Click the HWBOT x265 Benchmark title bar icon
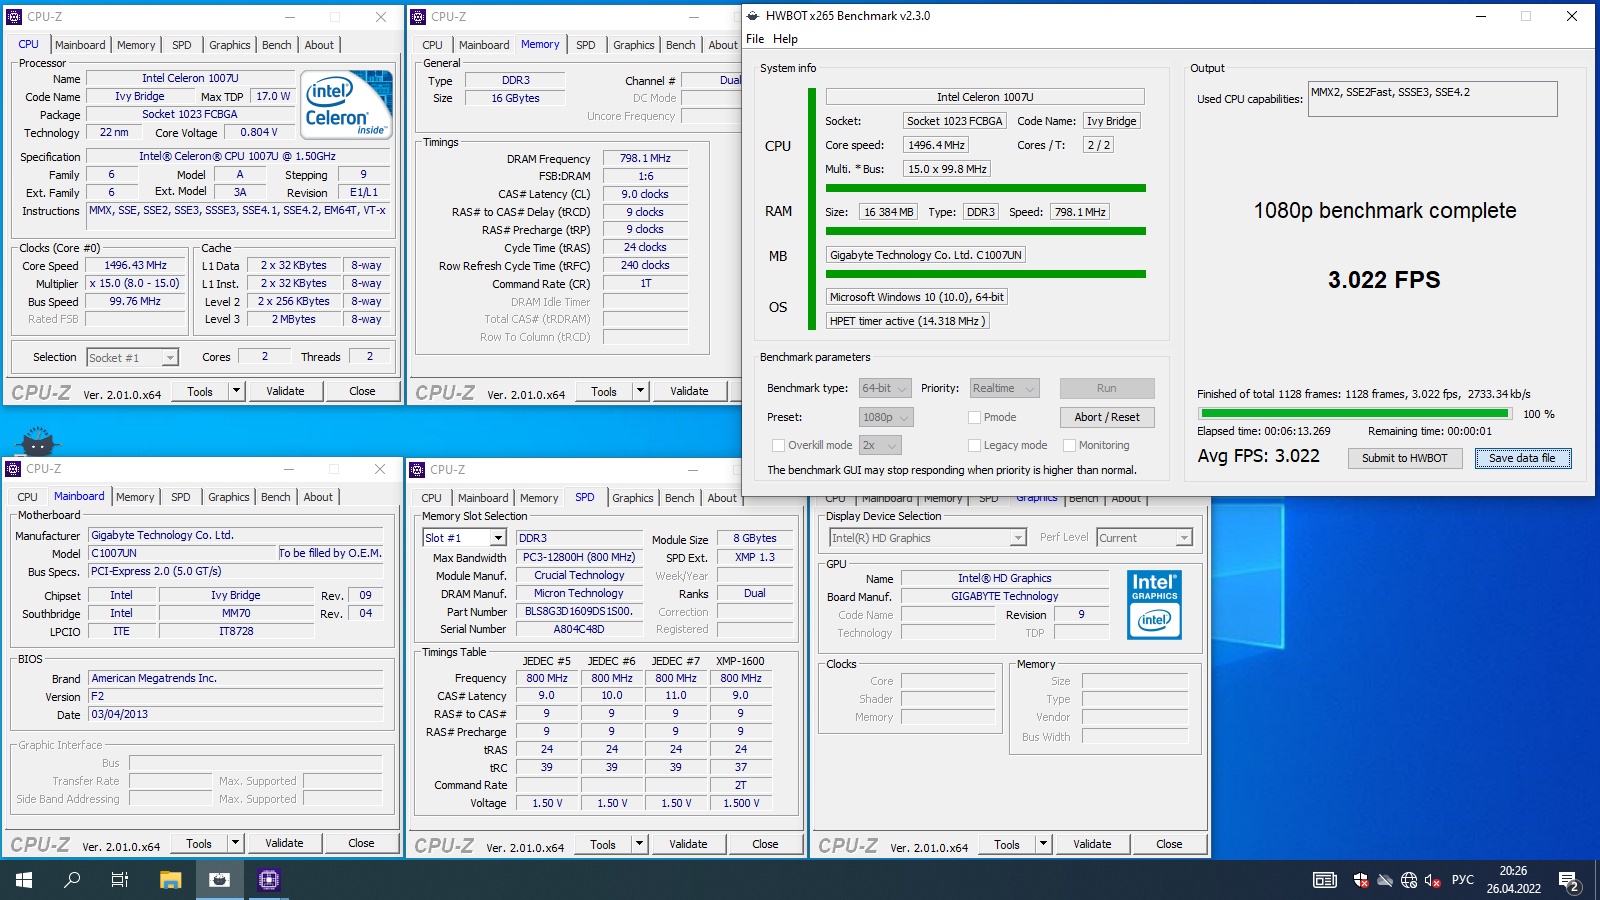 pyautogui.click(x=753, y=16)
